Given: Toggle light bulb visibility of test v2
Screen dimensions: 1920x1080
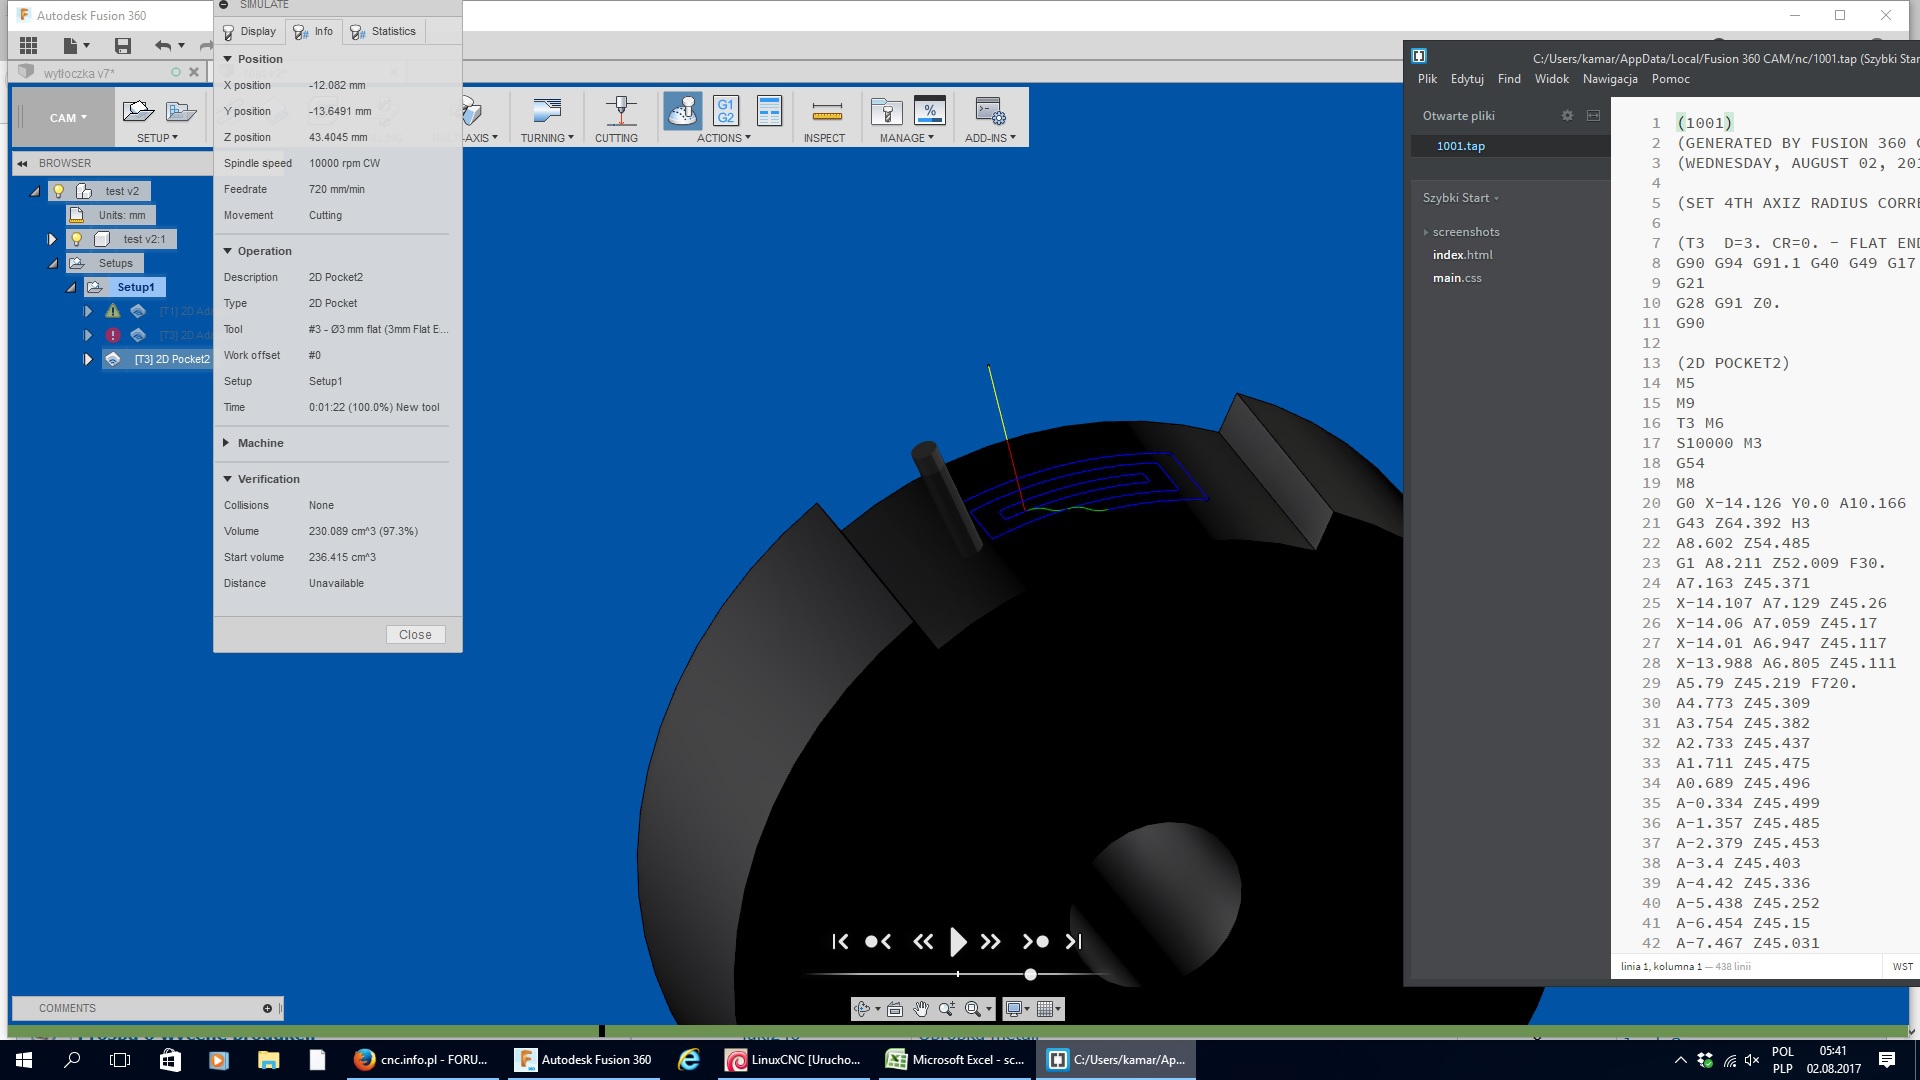Looking at the screenshot, I should 59,191.
